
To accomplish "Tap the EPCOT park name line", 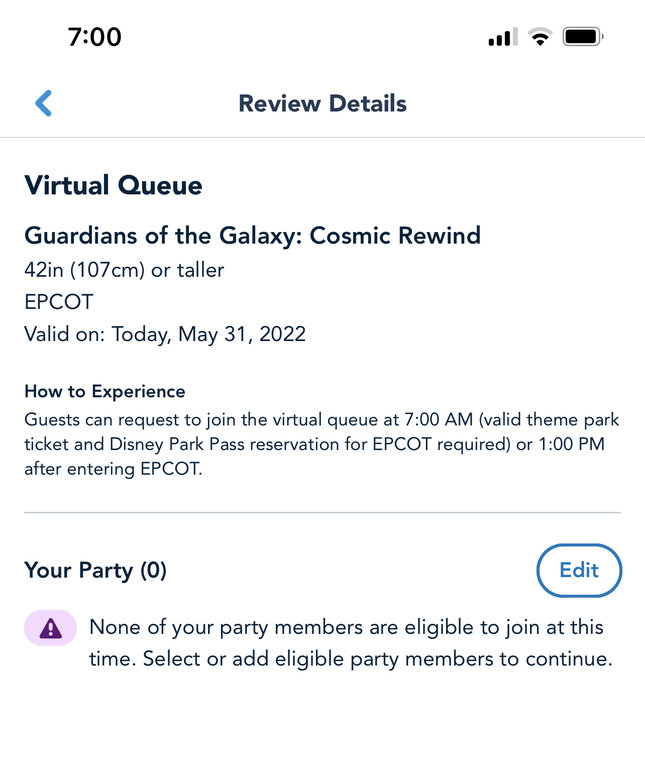I will (x=58, y=301).
